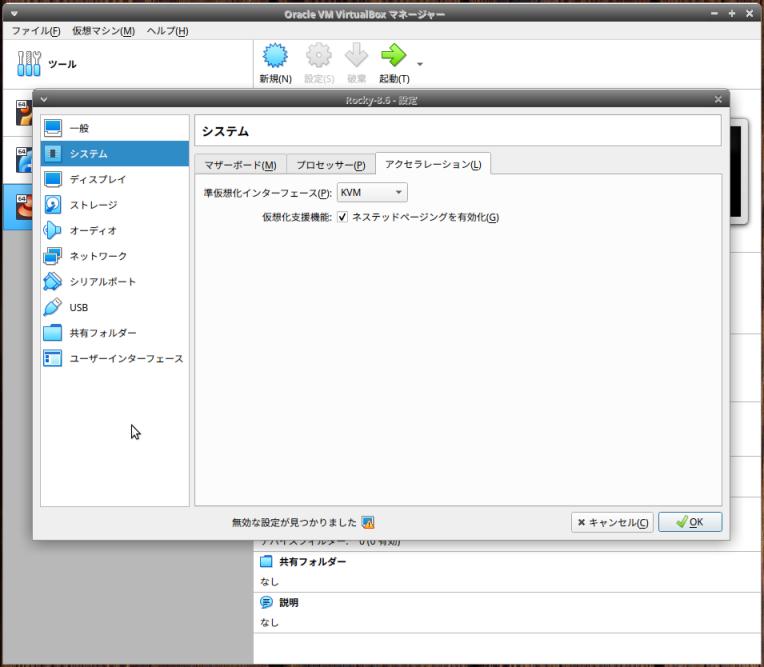Open the USB settings category

pos(115,307)
